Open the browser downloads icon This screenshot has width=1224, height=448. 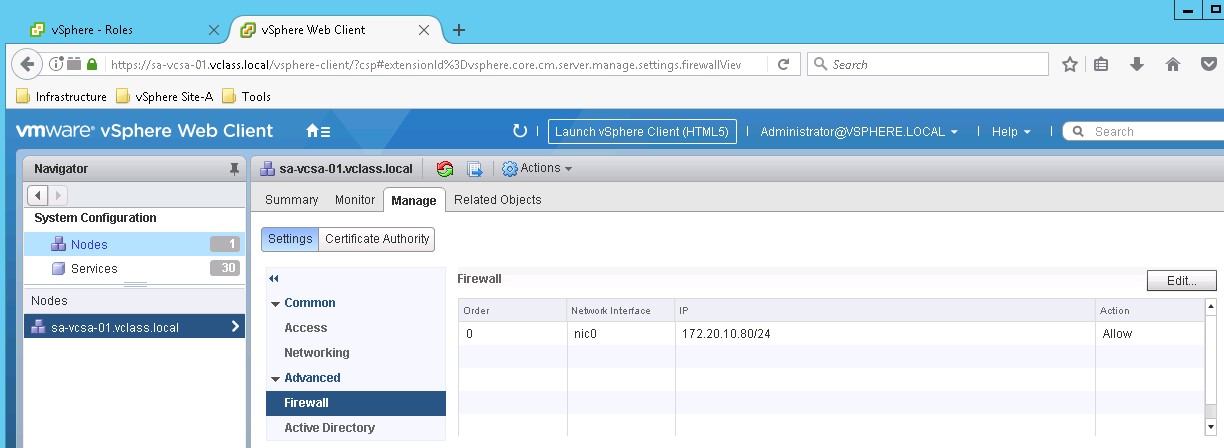pos(1136,64)
